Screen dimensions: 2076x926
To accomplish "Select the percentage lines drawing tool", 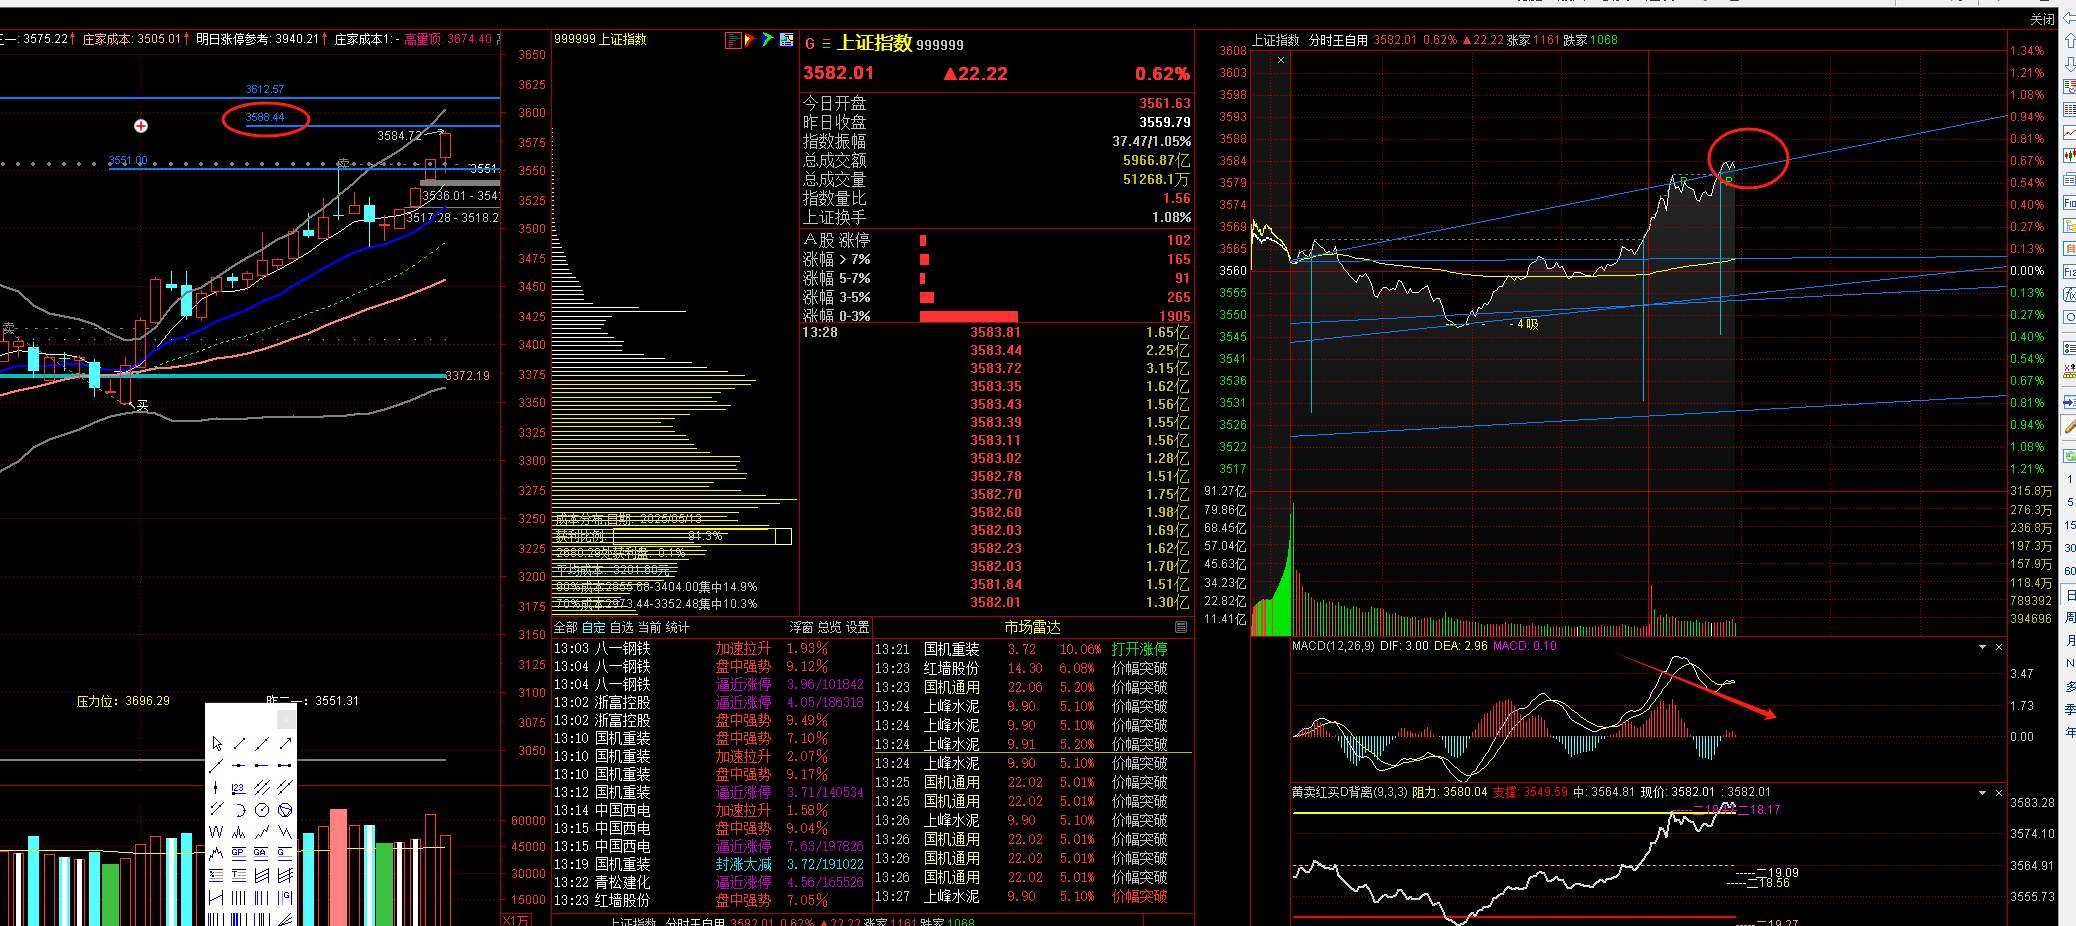I will click(x=216, y=874).
